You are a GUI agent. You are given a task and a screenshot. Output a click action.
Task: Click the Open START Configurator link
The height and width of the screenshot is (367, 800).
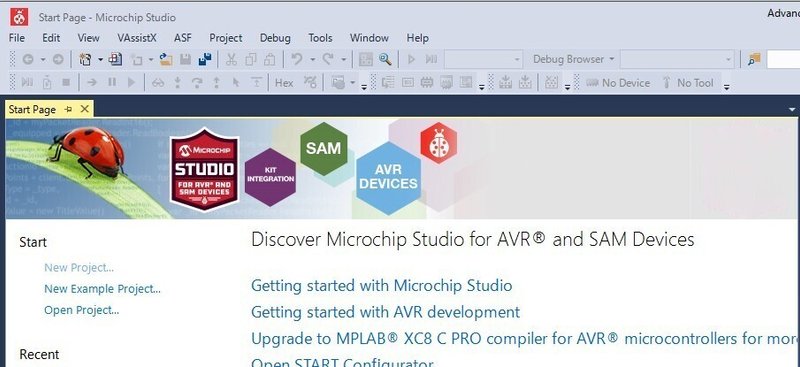tap(342, 362)
